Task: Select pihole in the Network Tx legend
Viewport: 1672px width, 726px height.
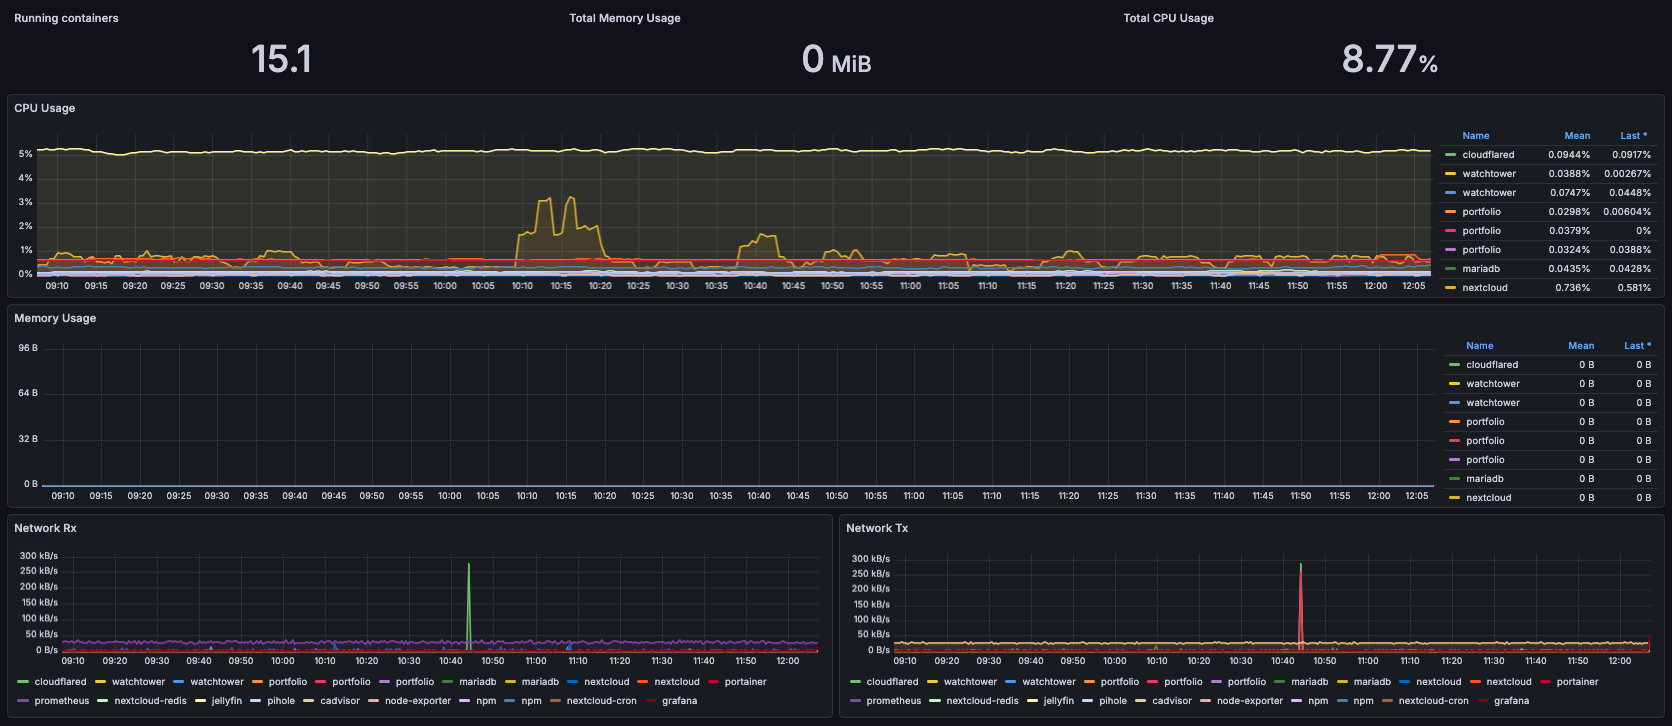Action: [1113, 701]
